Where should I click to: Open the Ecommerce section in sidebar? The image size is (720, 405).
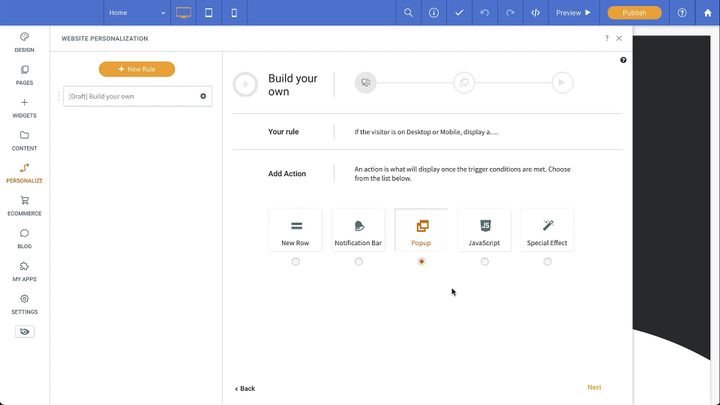24,205
